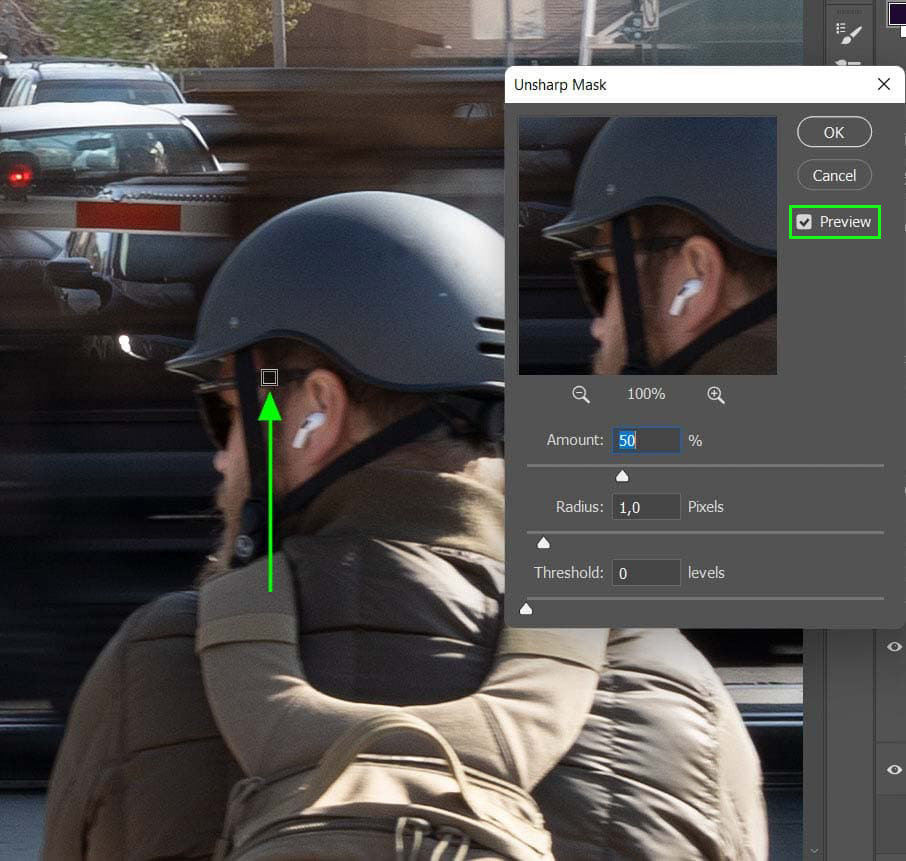Zoom in the Unsharp Mask preview
Viewport: 906px width, 861px height.
715,395
